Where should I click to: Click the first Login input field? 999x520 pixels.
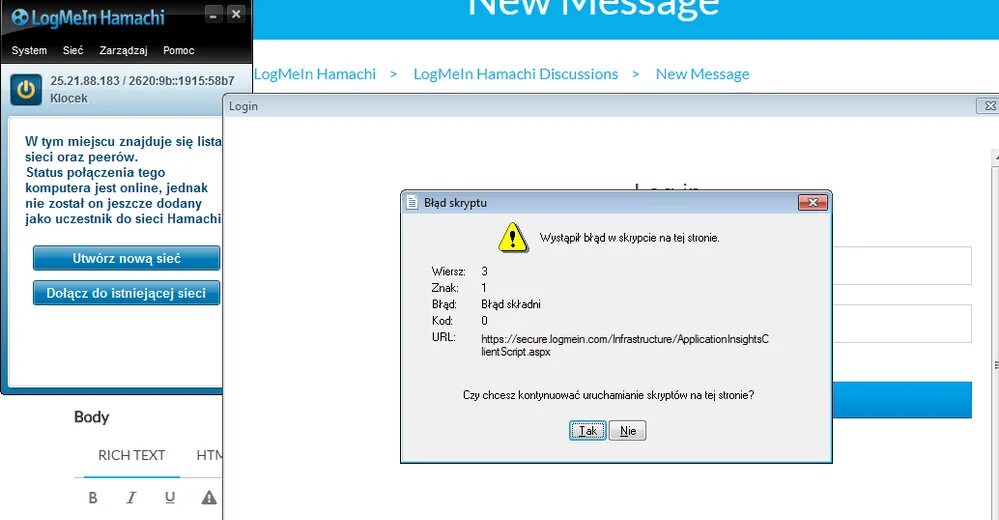tap(902, 266)
